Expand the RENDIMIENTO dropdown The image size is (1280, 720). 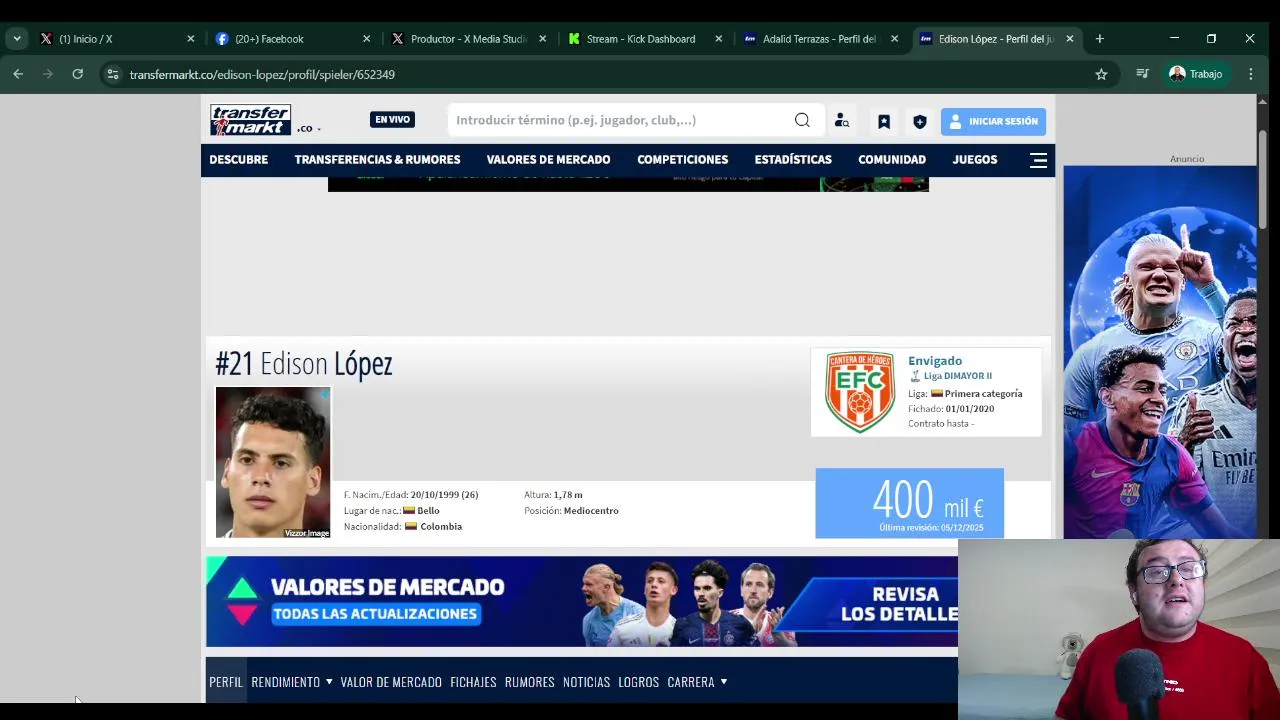pyautogui.click(x=292, y=682)
